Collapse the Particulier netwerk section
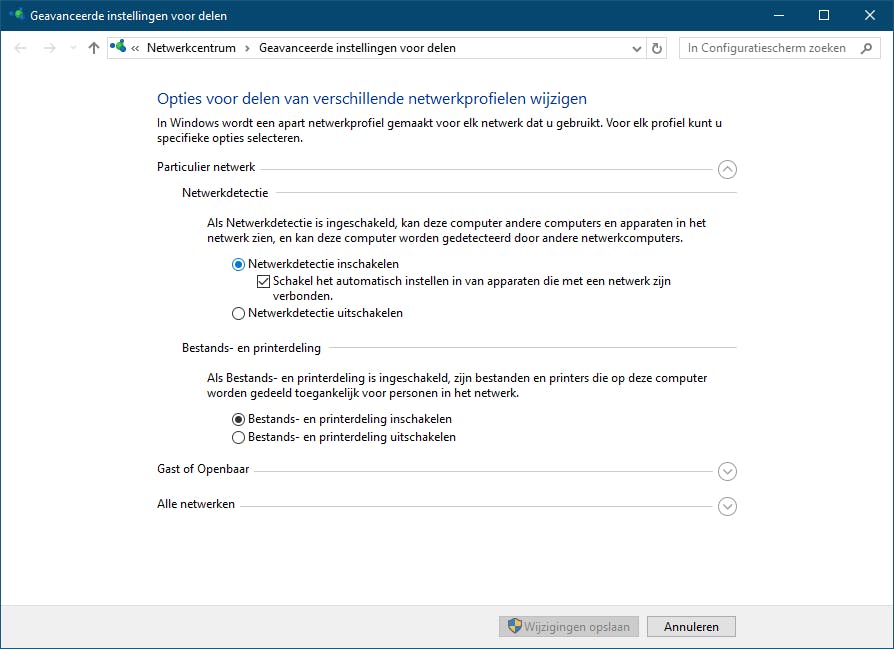The image size is (894, 649). (728, 169)
